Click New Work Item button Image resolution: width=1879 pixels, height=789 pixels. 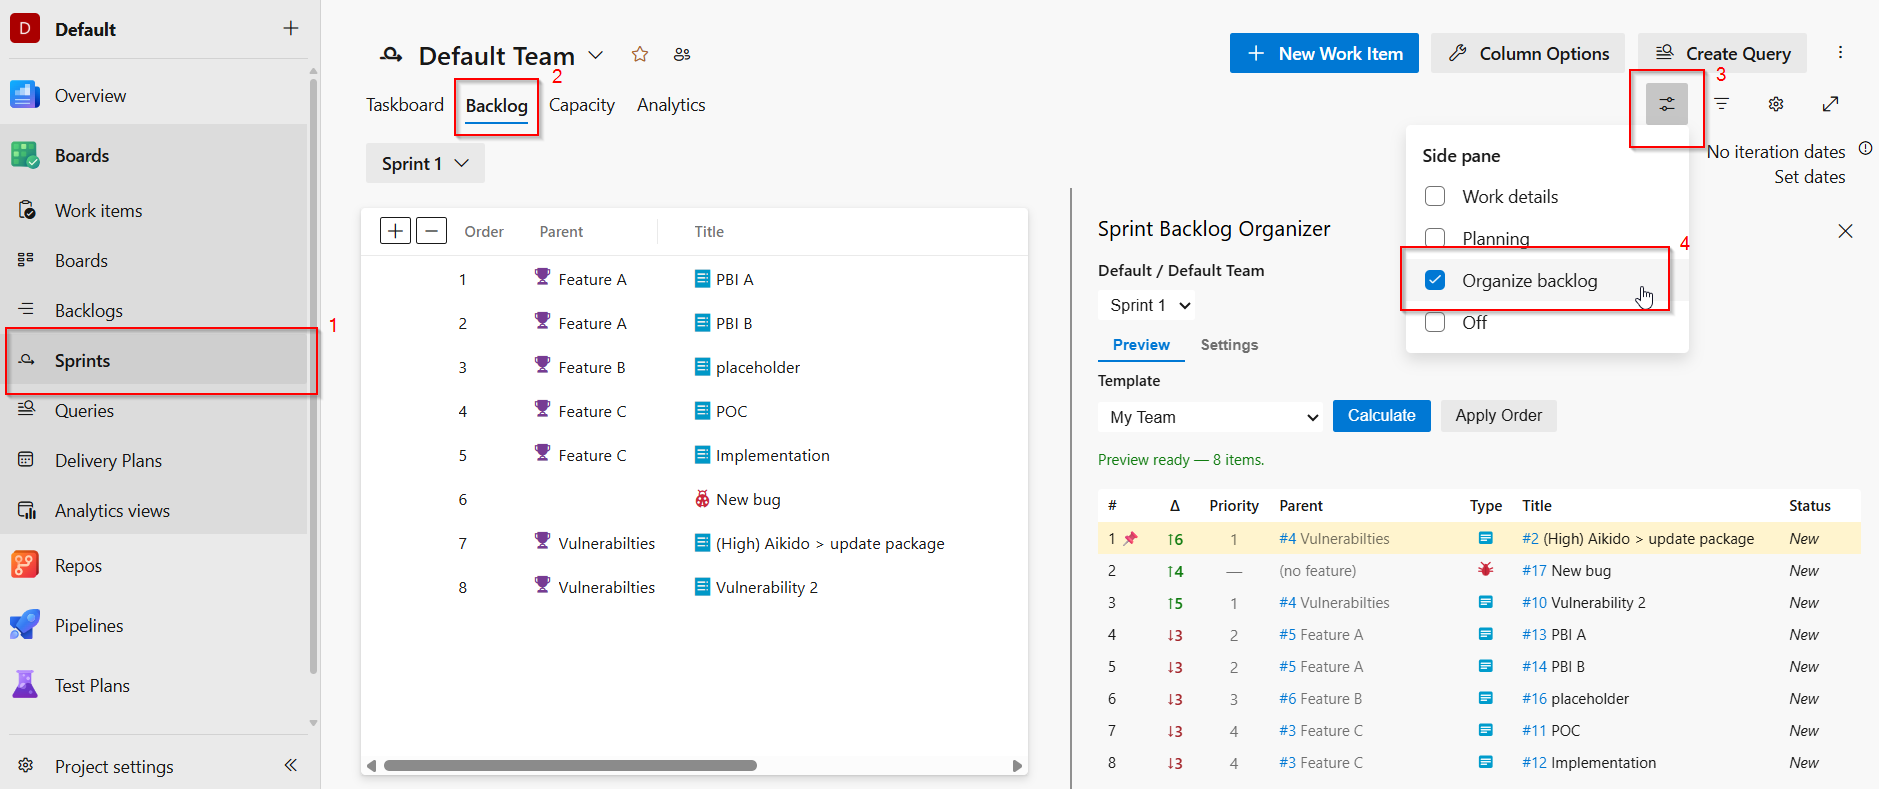pos(1325,53)
